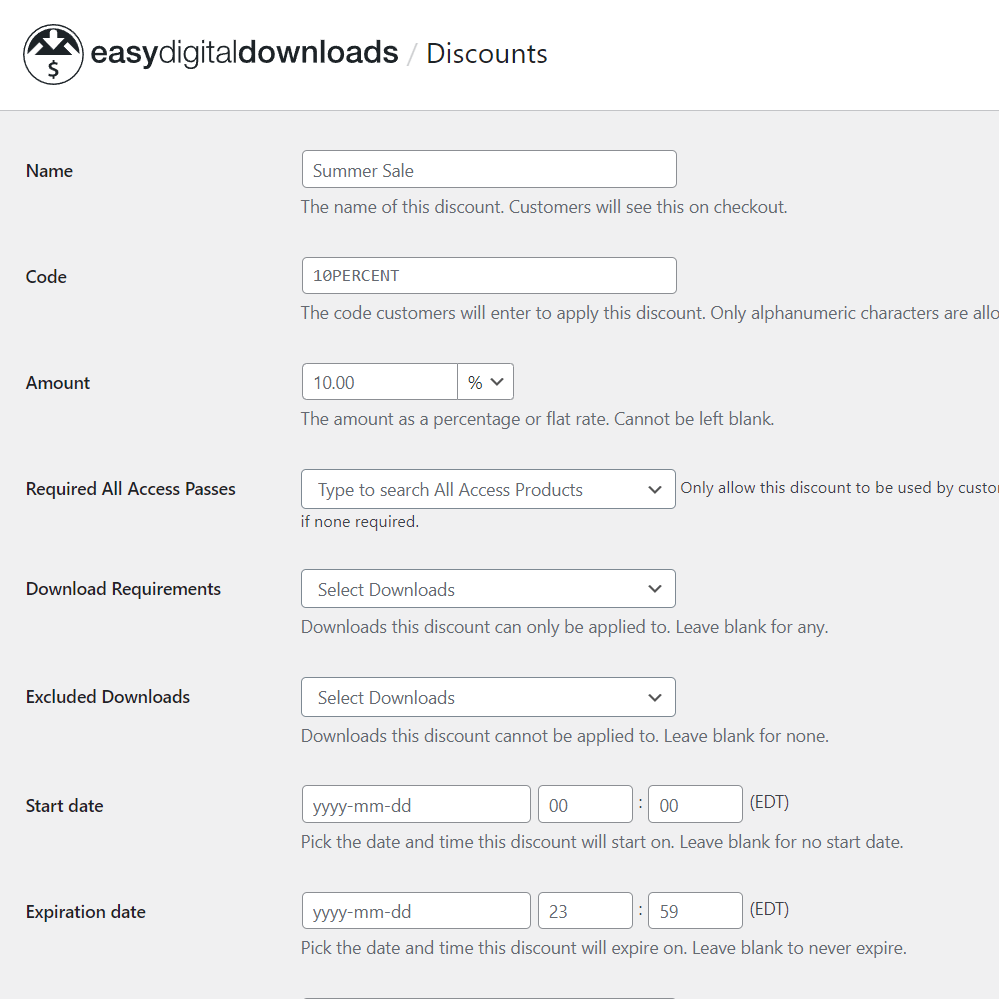Click the Start date yyyy-mm-dd field
999x999 pixels.
point(415,803)
